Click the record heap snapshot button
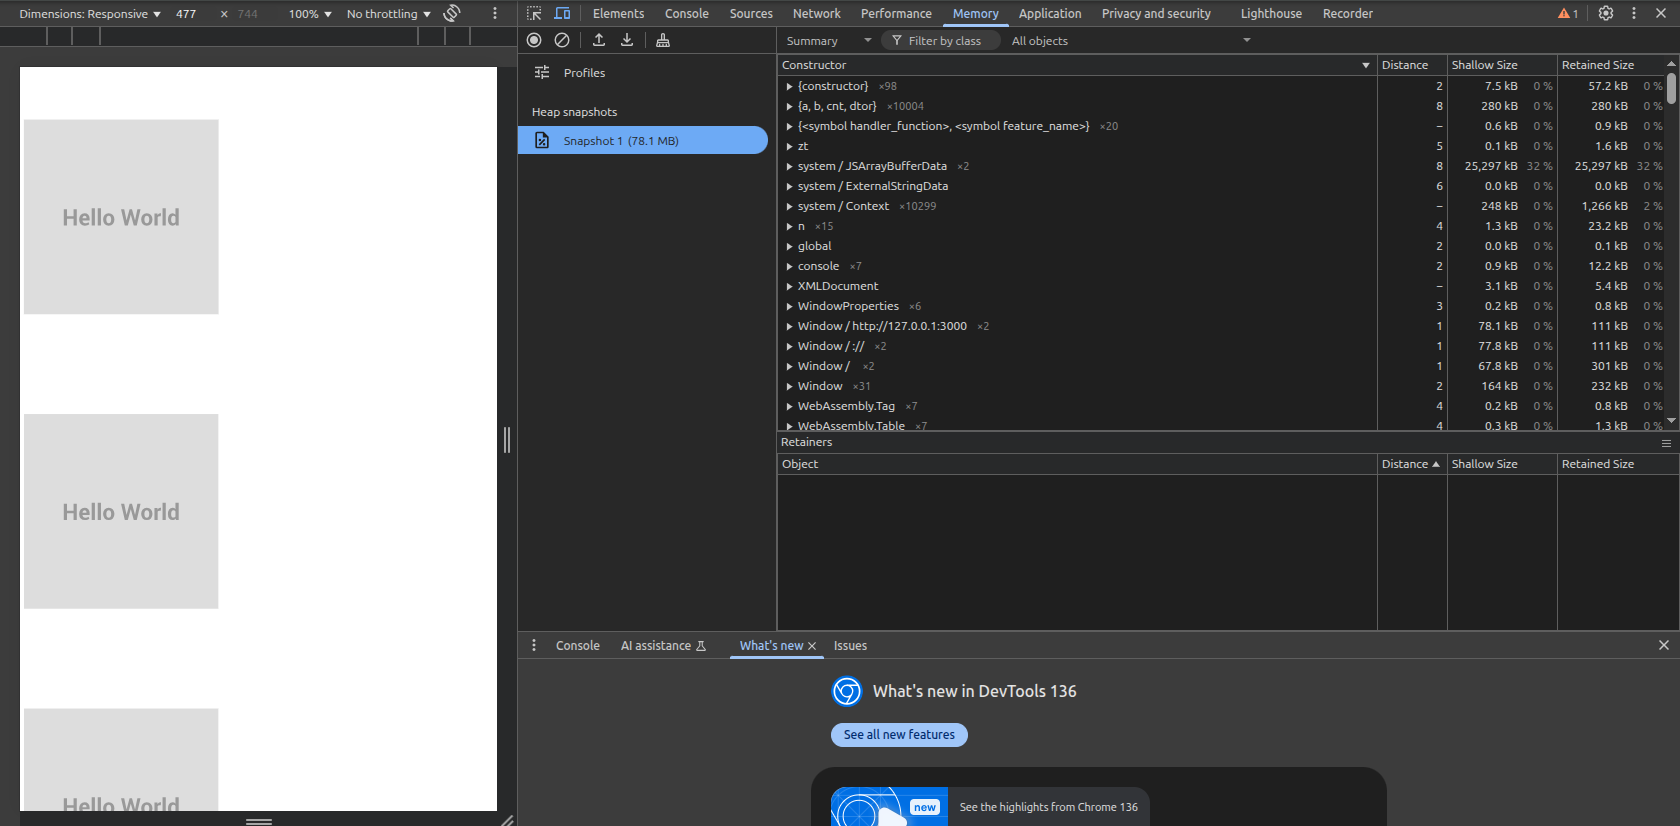This screenshot has width=1680, height=826. click(x=534, y=40)
